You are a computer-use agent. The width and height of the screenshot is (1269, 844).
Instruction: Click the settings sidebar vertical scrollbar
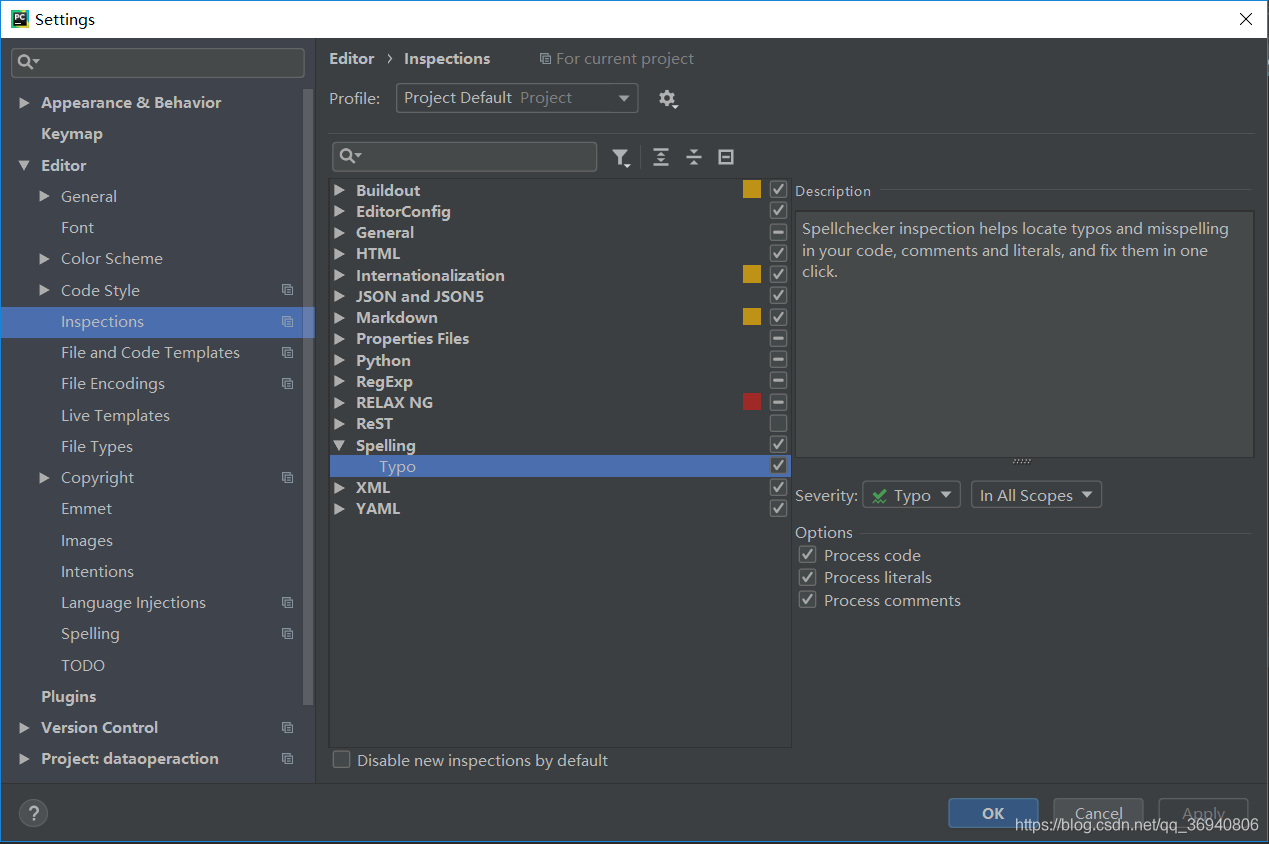point(309,396)
